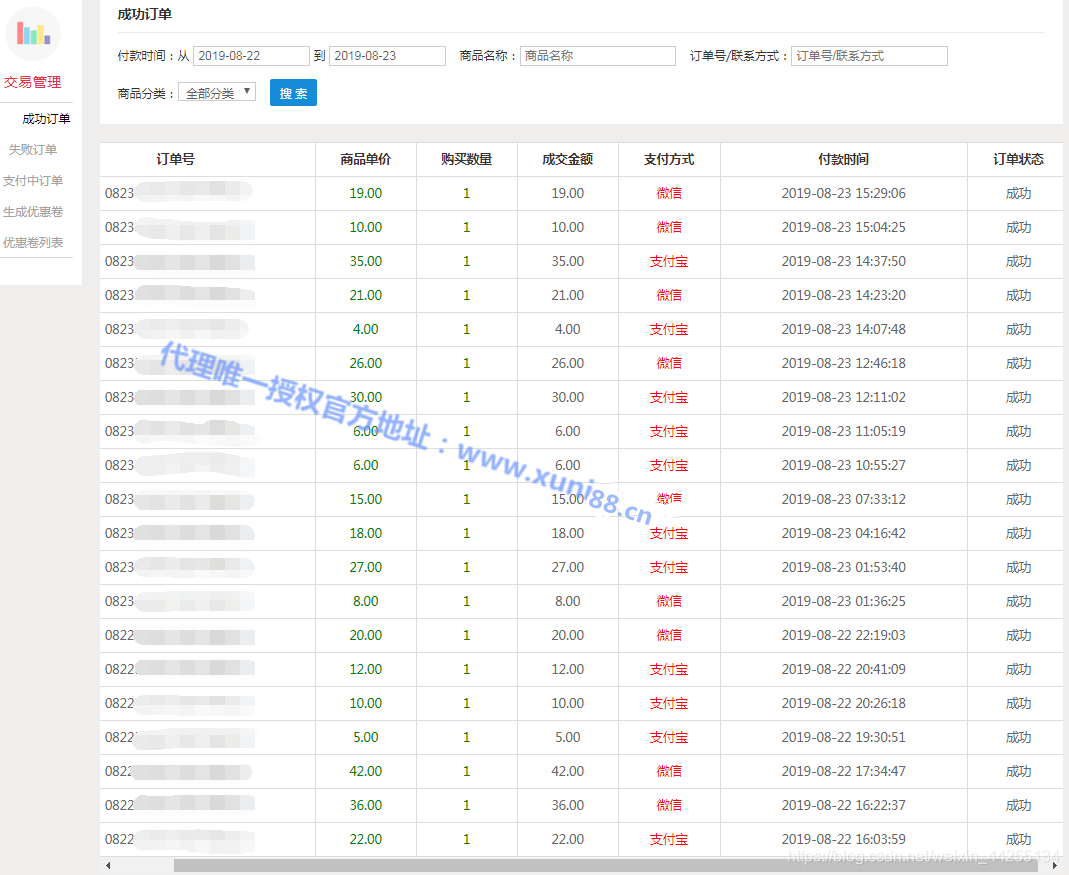Viewport: 1069px width, 875px height.
Task: Click the 购买数量 column header
Action: pos(466,159)
